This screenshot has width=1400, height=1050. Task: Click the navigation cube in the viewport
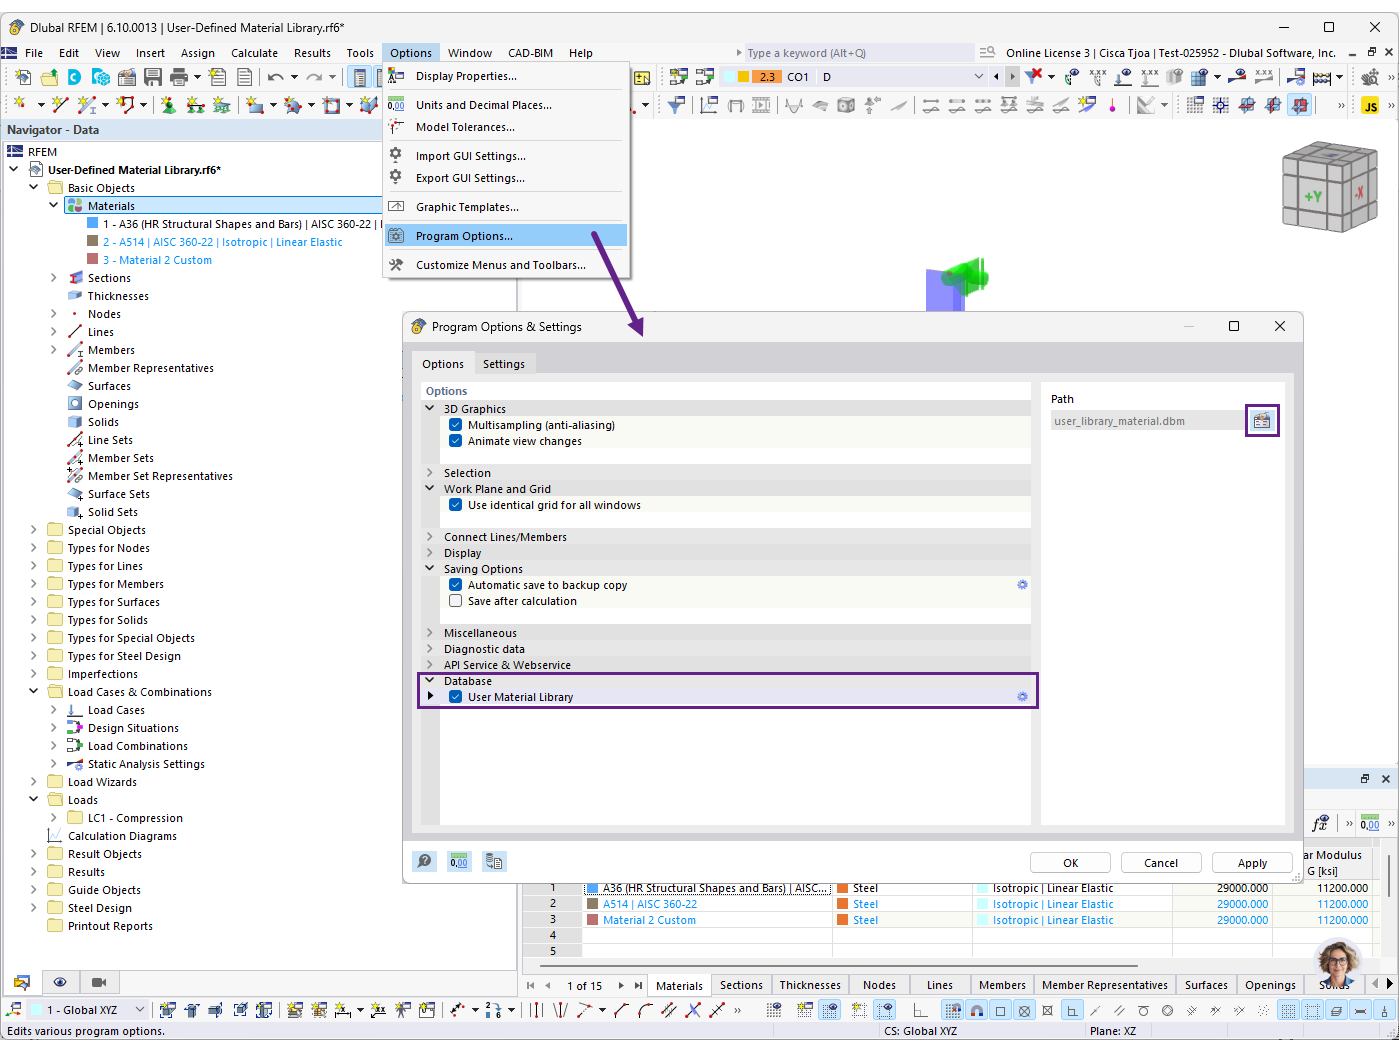point(1330,186)
